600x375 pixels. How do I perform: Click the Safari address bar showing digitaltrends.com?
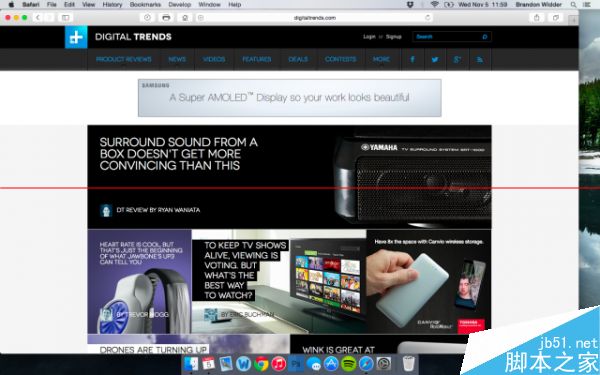[x=315, y=18]
